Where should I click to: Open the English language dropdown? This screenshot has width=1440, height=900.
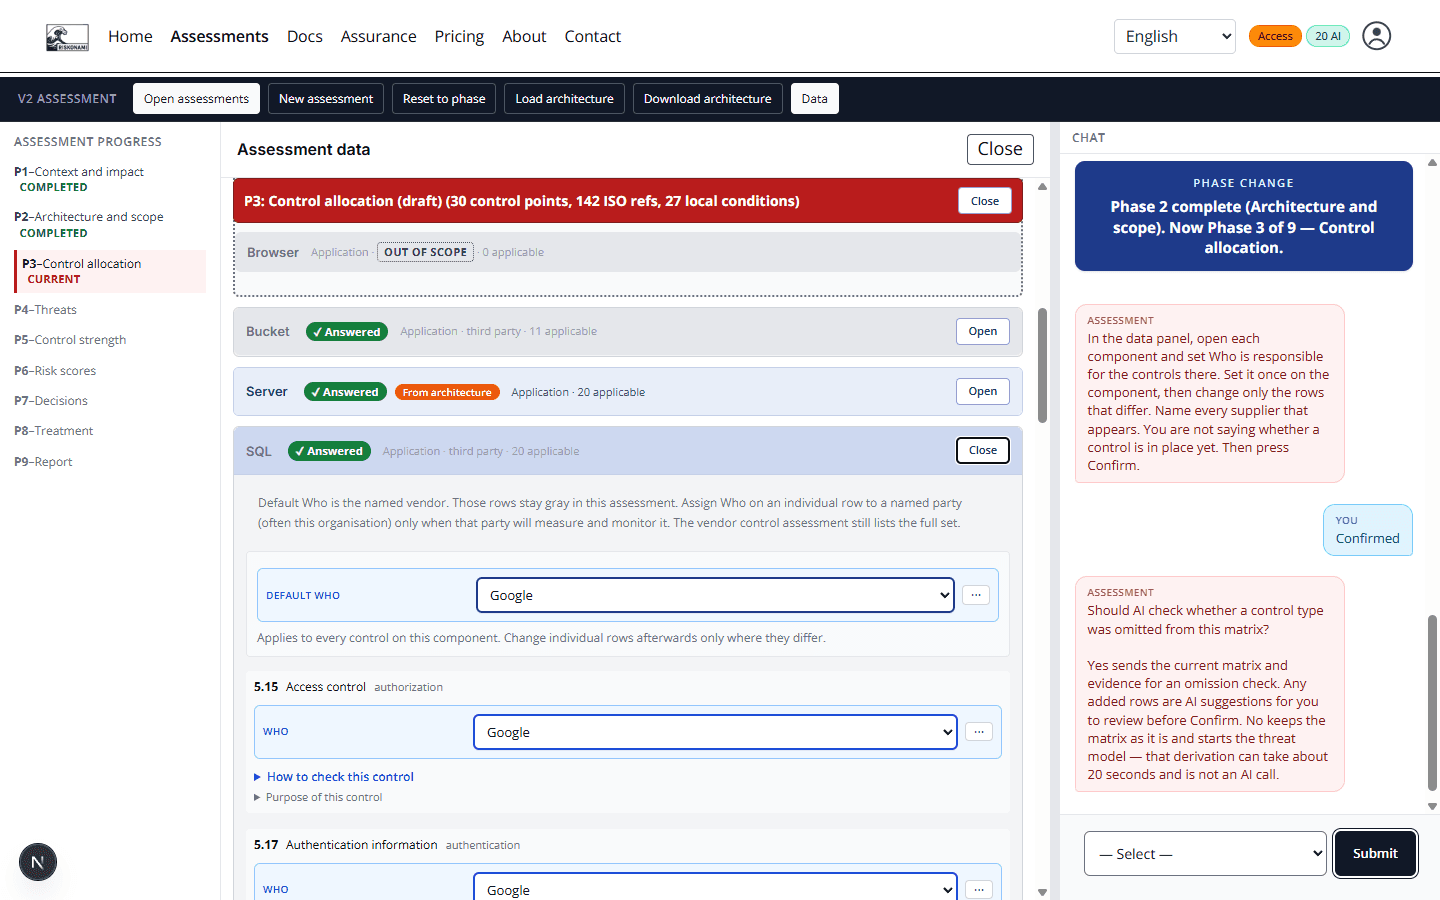pyautogui.click(x=1175, y=36)
